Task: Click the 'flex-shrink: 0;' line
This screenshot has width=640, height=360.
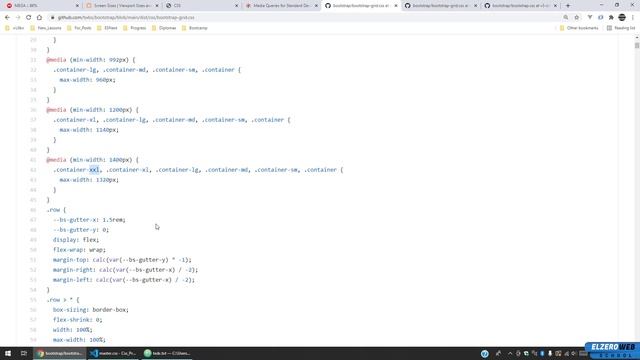Action: click(x=78, y=320)
